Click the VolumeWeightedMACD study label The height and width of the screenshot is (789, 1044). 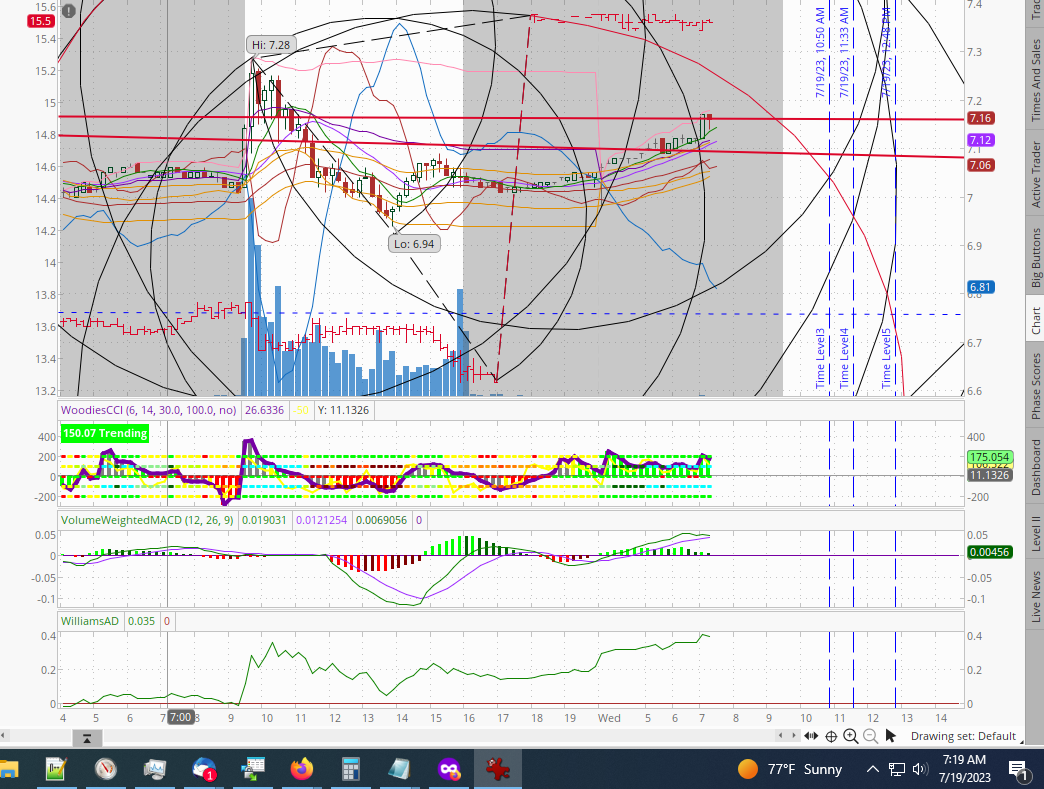(x=120, y=520)
